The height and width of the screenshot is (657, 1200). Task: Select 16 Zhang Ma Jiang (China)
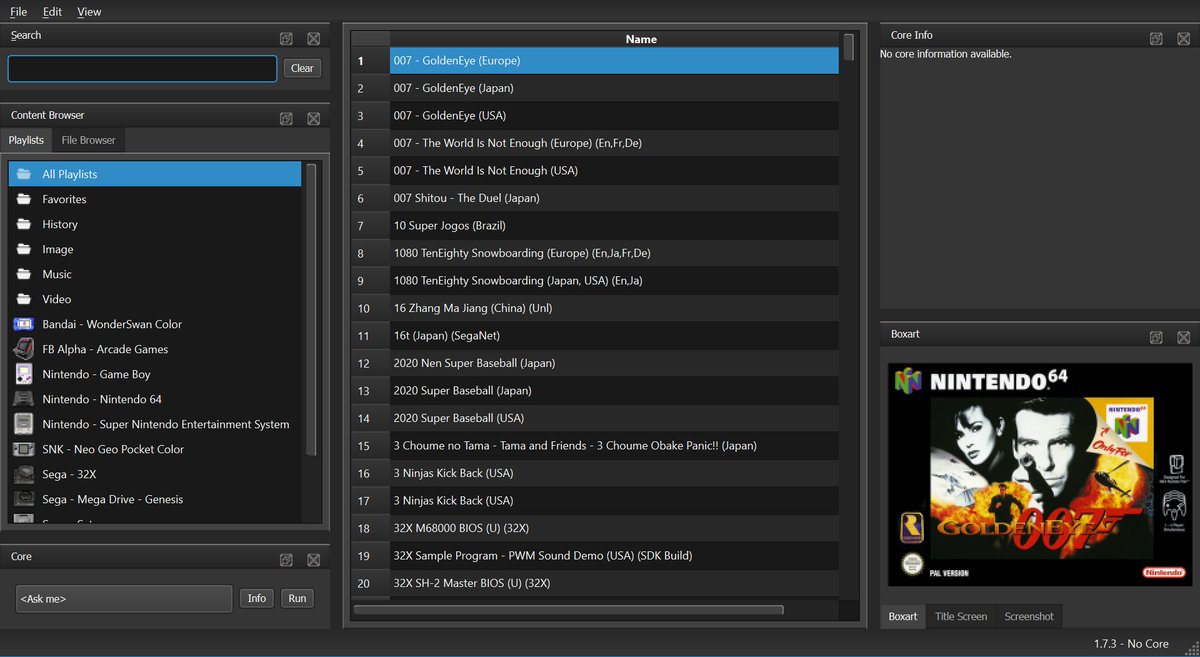point(614,308)
